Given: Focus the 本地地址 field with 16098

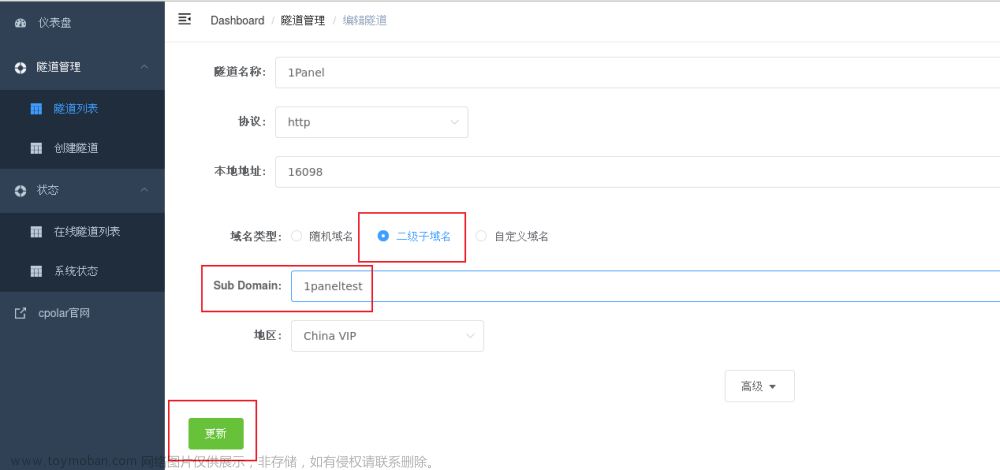Looking at the screenshot, I should tap(638, 172).
